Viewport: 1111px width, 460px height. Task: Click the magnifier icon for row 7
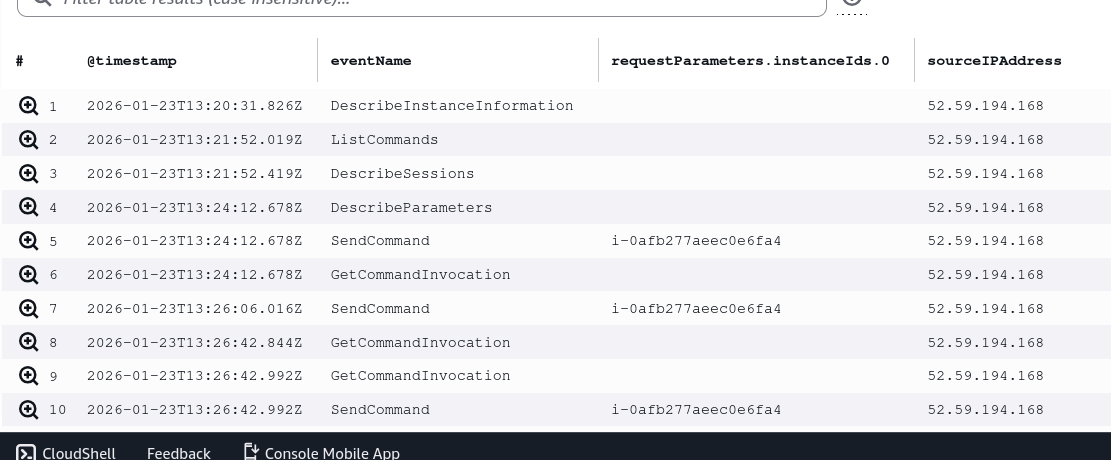pyautogui.click(x=28, y=309)
